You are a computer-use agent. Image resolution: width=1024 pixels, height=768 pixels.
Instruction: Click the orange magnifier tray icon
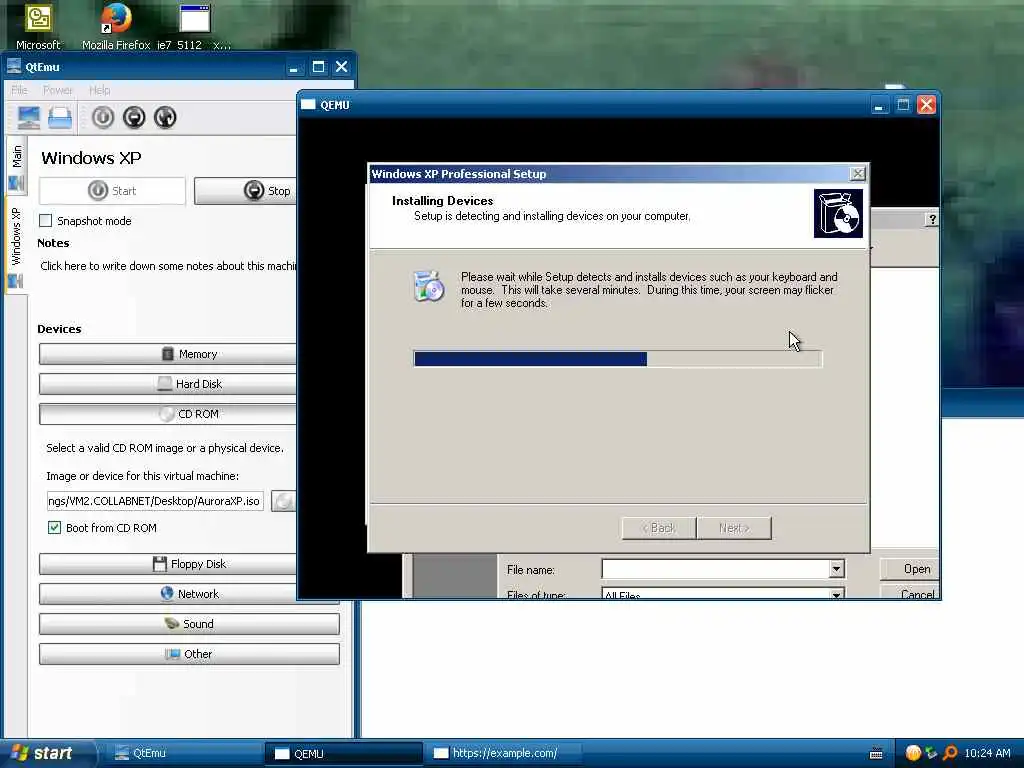pyautogui.click(x=950, y=753)
